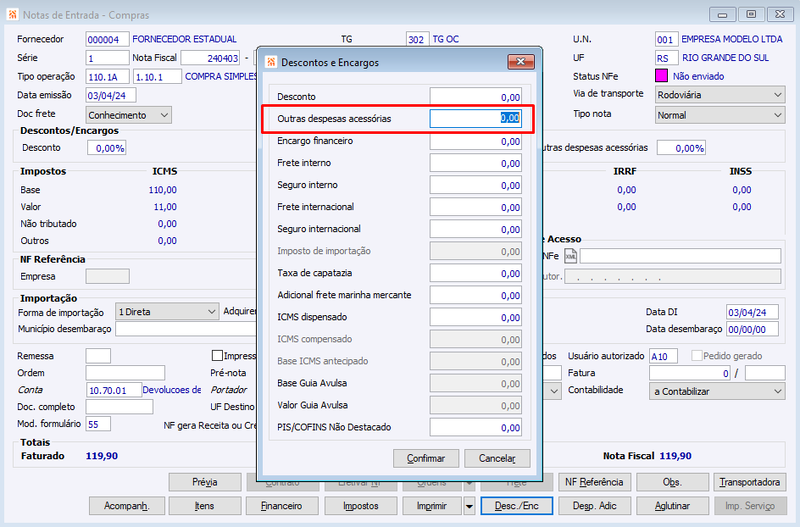
Task: Click the XML file icon beside NFe
Action: [x=570, y=256]
